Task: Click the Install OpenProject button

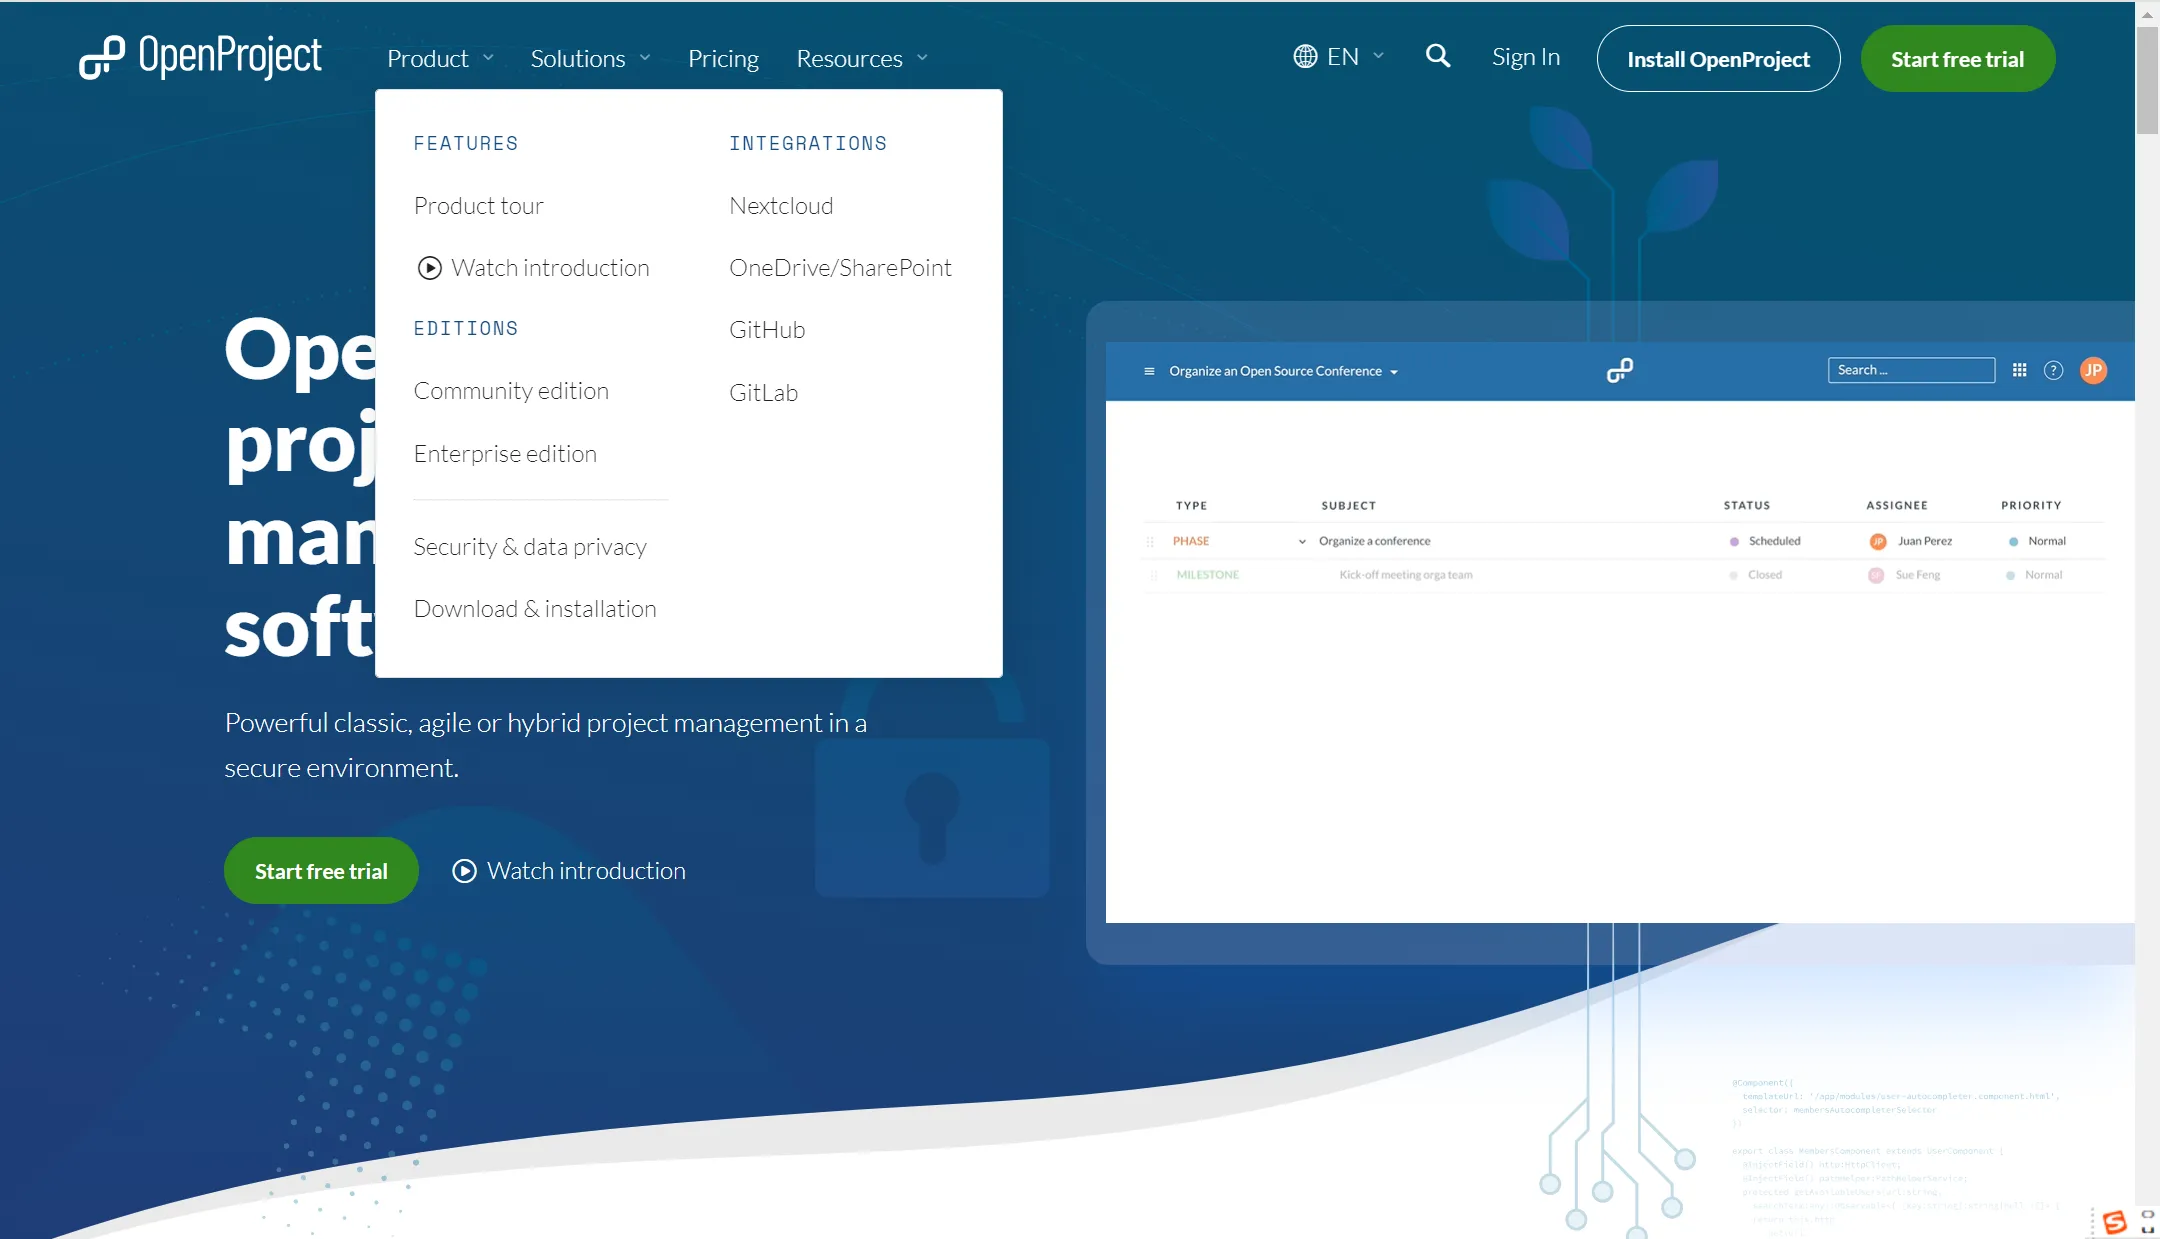Action: [x=1718, y=59]
